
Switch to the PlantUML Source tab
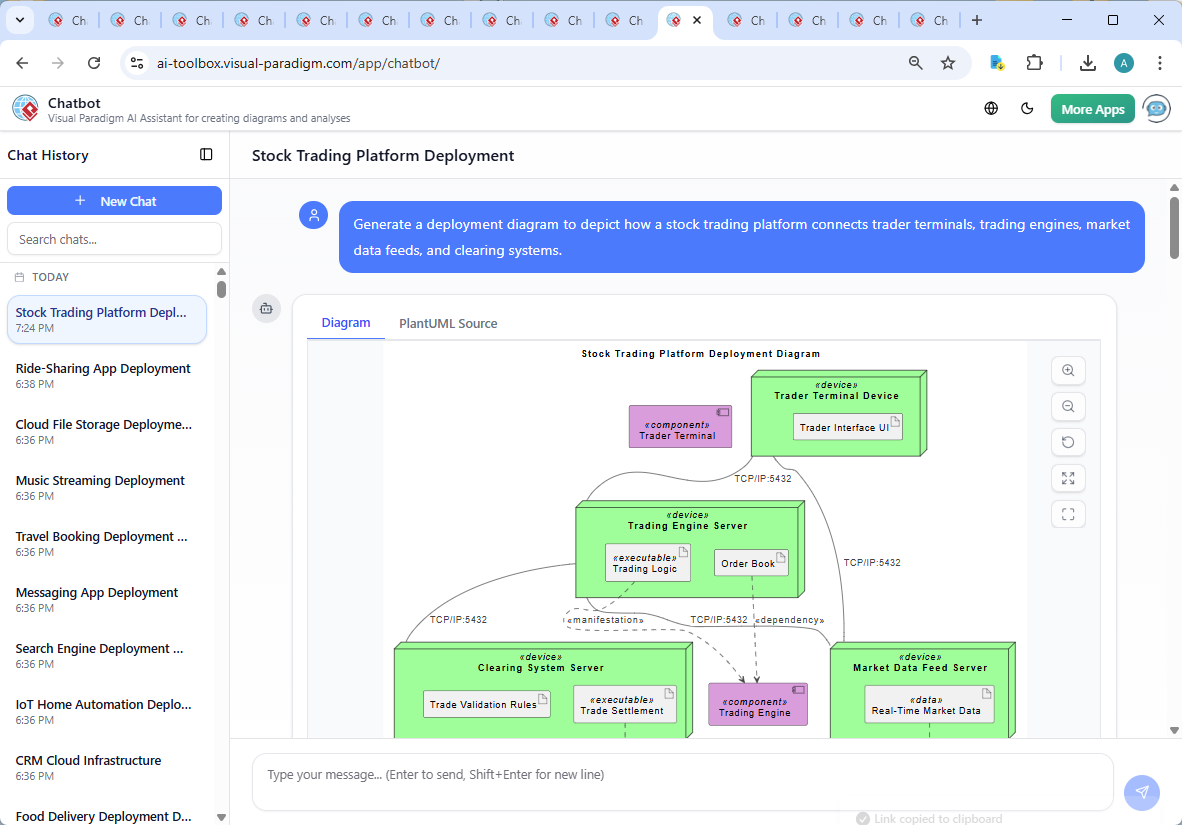447,323
